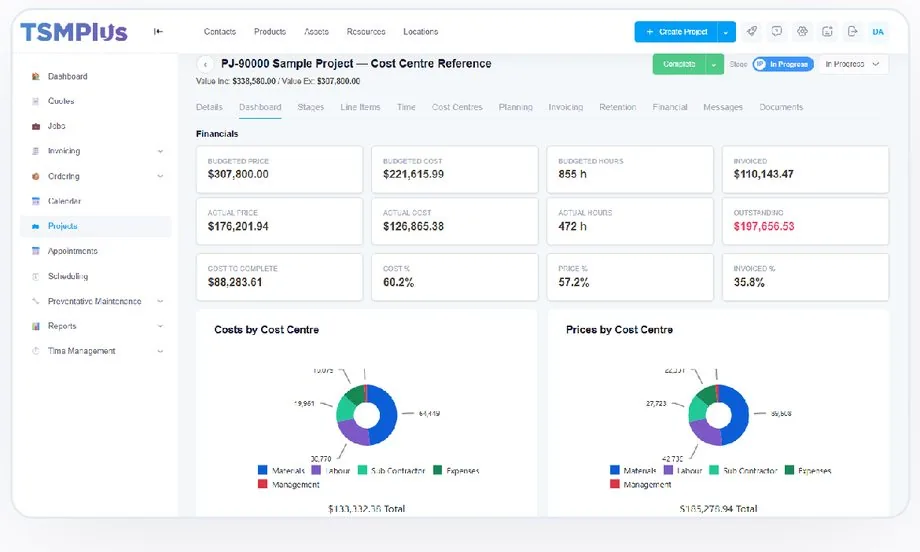
Task: Click the Costs by Cost Centre donut chart
Action: 367,415
